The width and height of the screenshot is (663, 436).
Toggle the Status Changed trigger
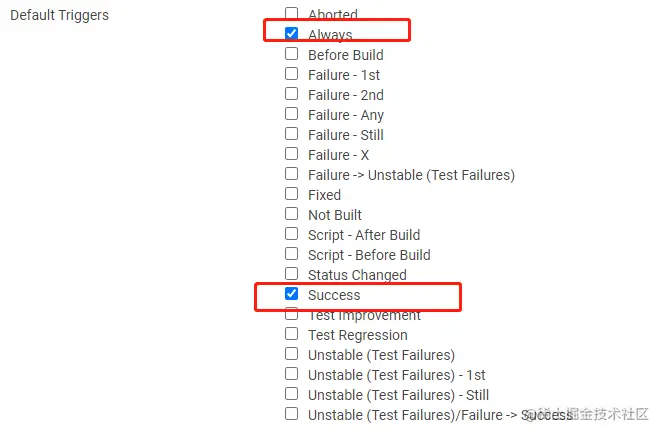coord(291,274)
